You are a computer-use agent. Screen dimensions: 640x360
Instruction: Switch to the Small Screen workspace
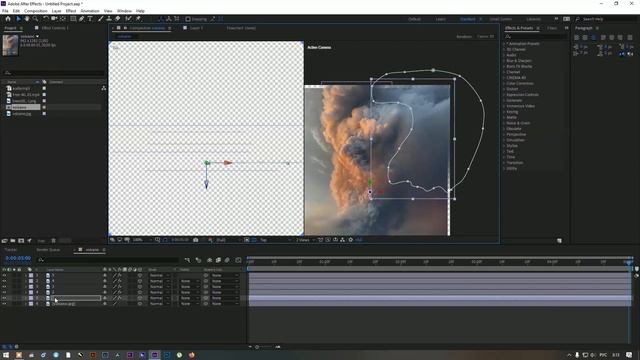tap(500, 19)
